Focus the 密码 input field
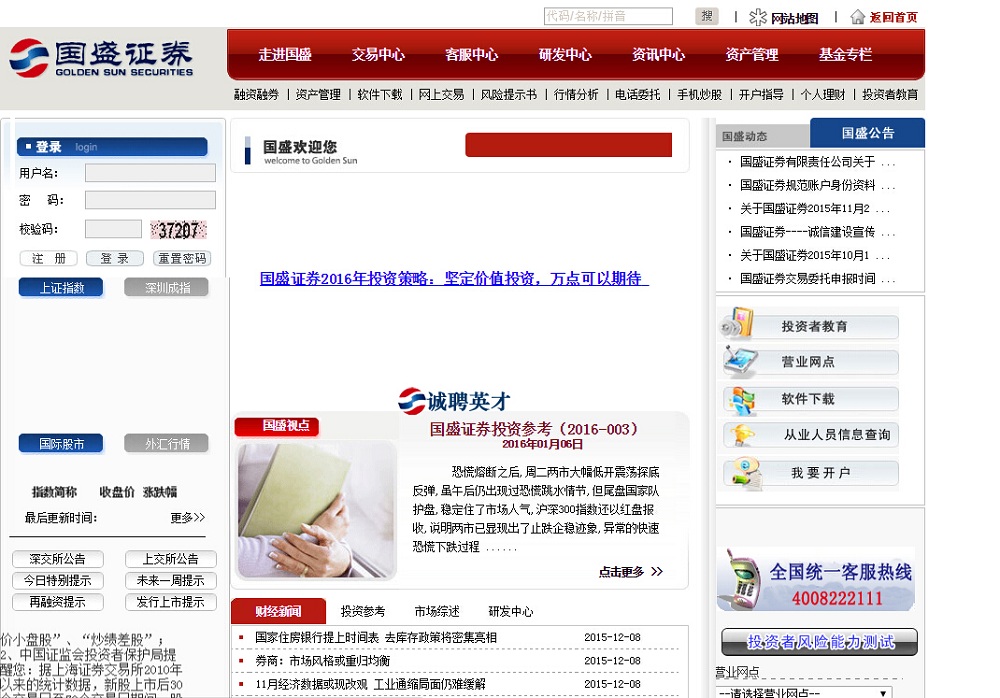The height and width of the screenshot is (698, 1000). click(151, 200)
